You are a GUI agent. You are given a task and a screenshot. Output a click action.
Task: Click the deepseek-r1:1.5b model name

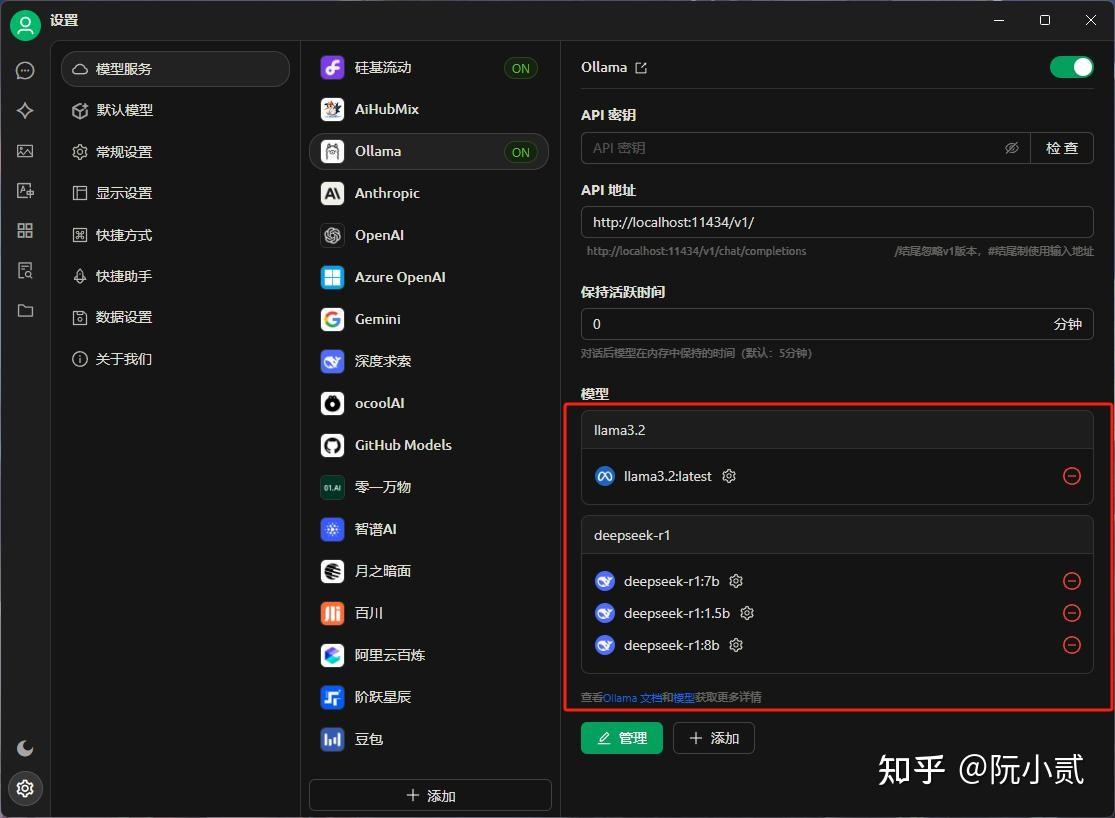coord(677,613)
